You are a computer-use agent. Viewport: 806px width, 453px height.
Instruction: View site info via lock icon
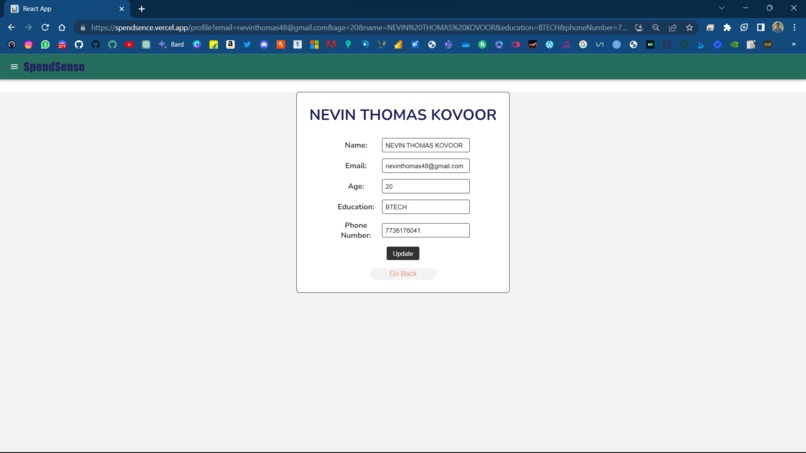(x=82, y=28)
